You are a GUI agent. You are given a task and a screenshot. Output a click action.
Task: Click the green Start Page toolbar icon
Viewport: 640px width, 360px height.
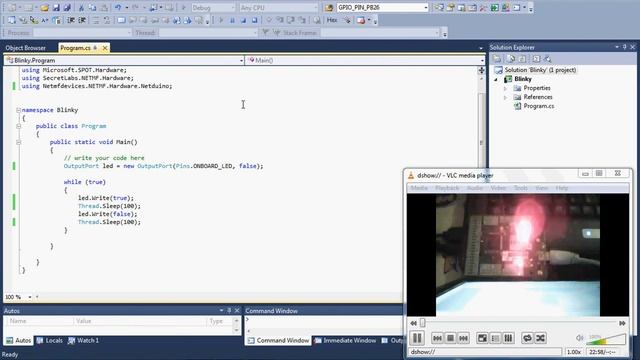[494, 8]
